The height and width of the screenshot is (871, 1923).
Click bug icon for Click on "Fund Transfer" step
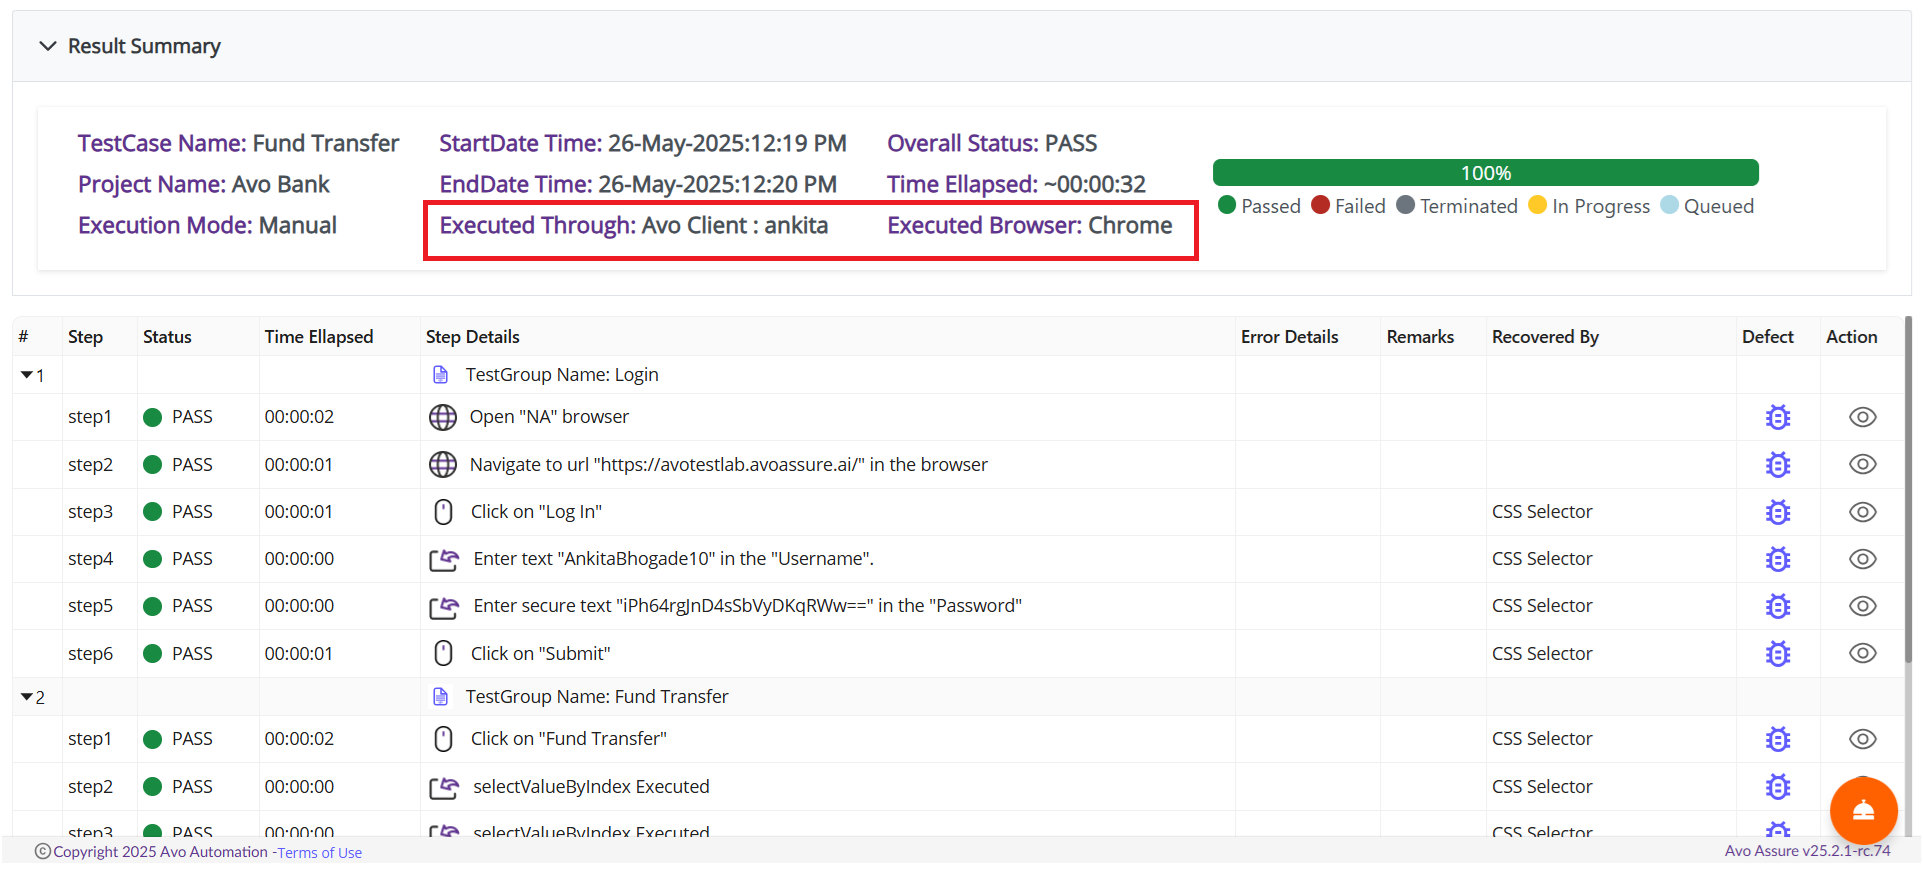click(x=1777, y=739)
